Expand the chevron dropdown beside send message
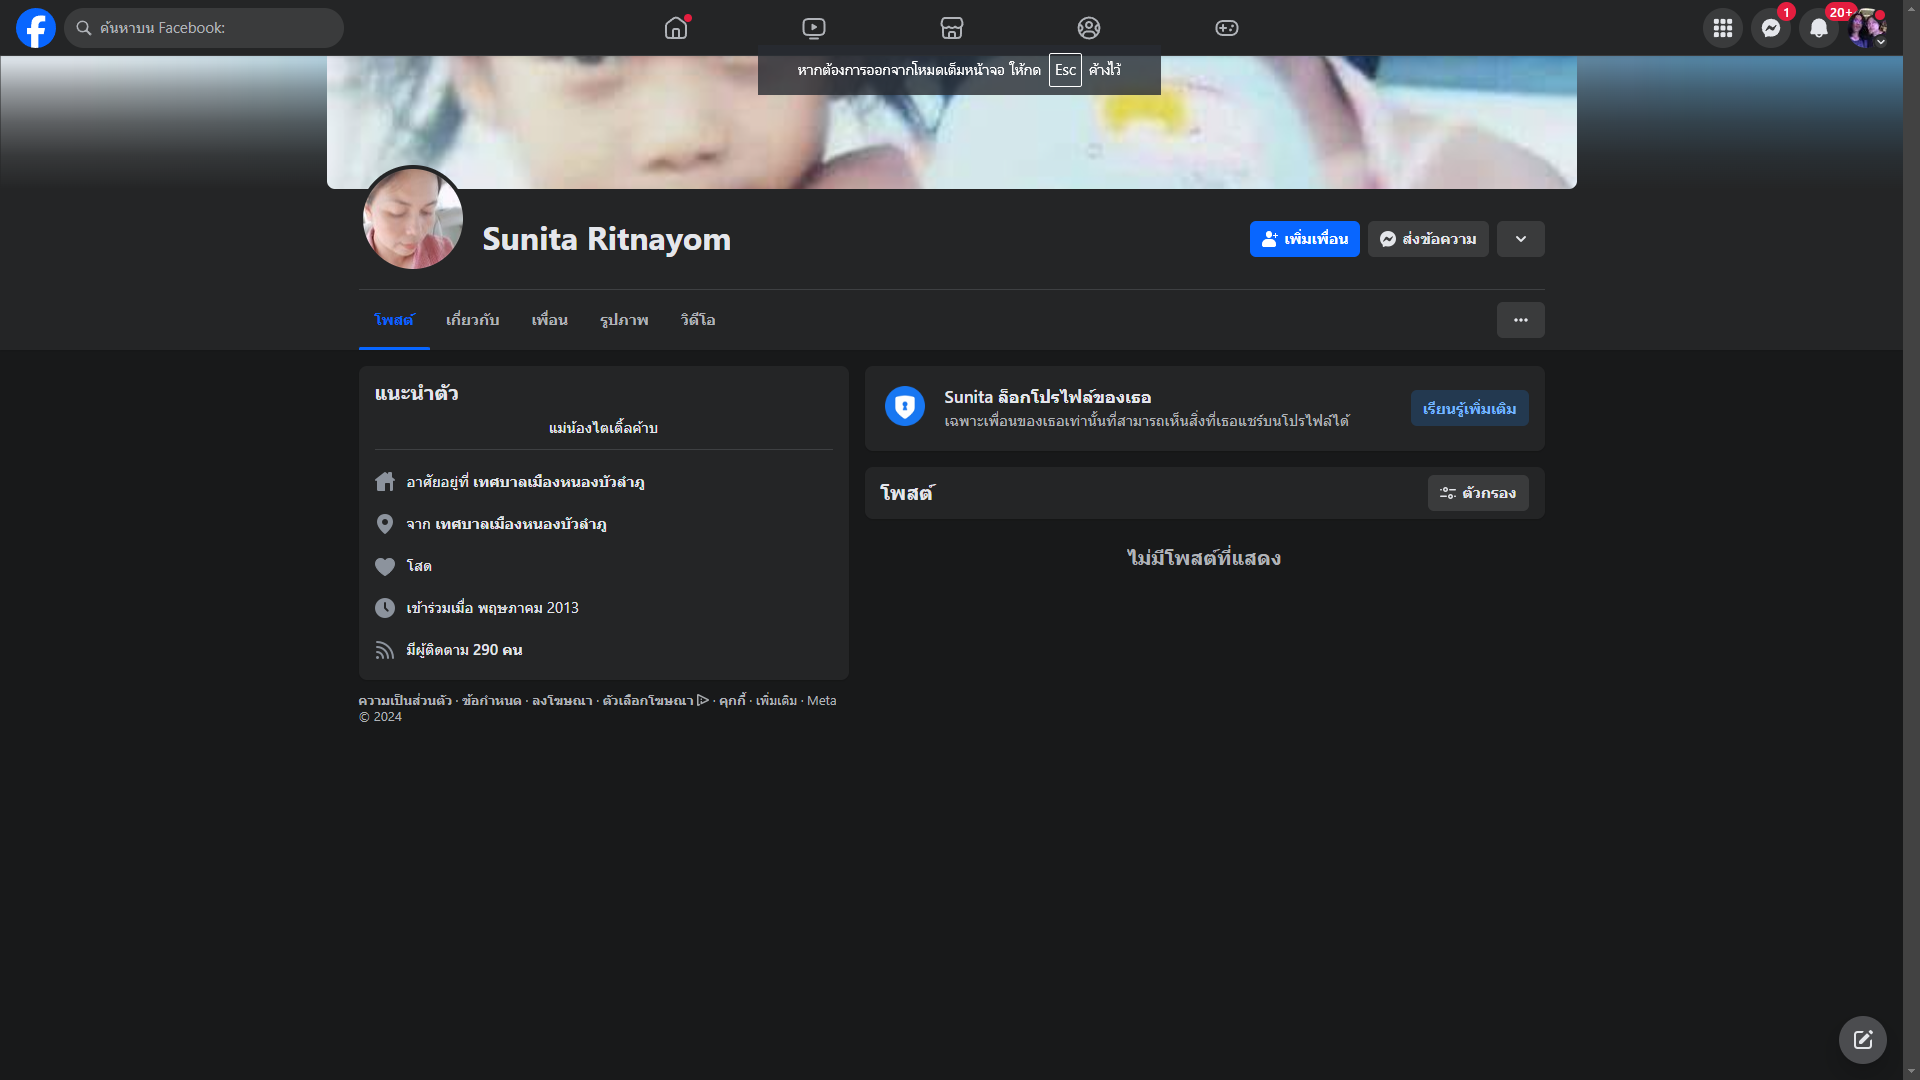Viewport: 1920px width, 1080px height. (1520, 239)
